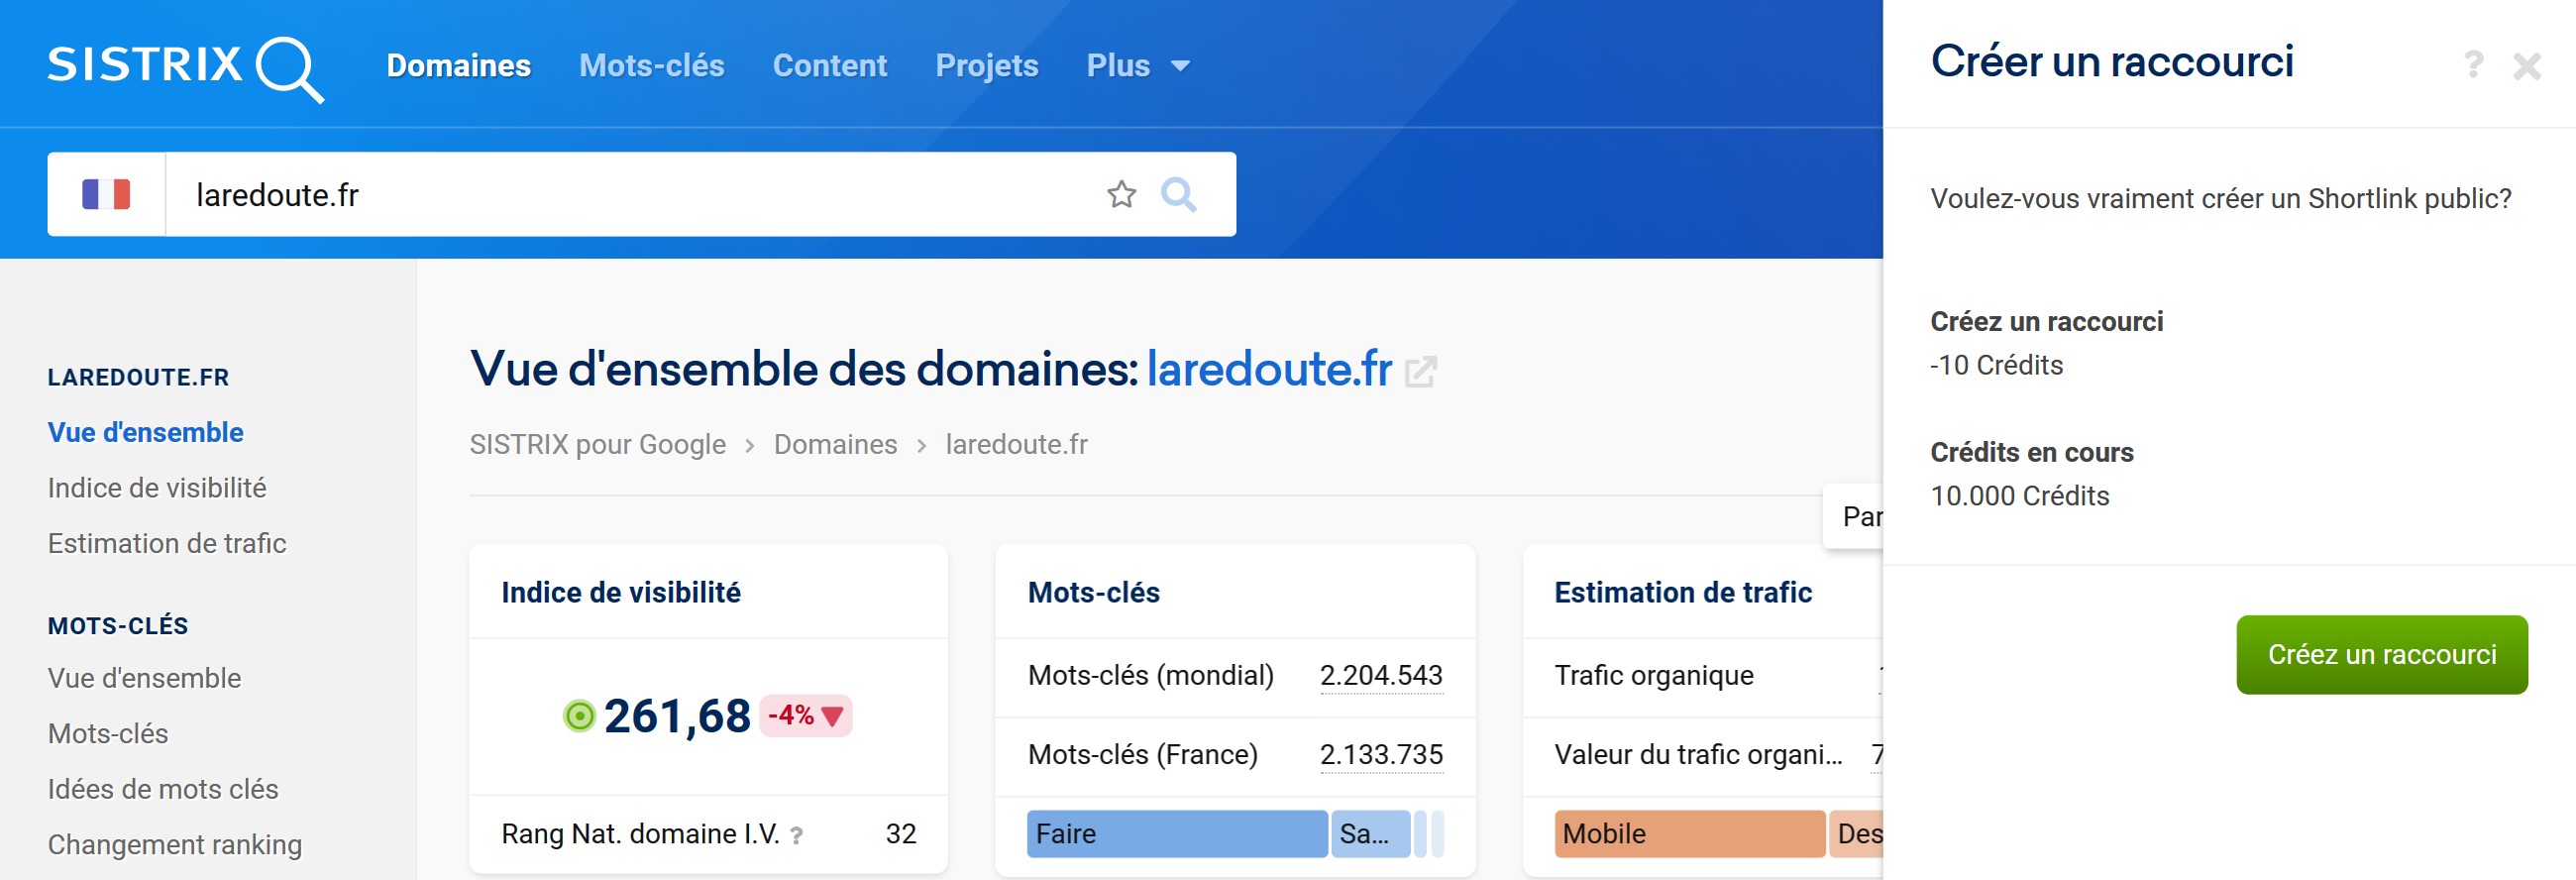Viewport: 2576px width, 880px height.
Task: Open help question mark in shortcut panel
Action: (2472, 65)
